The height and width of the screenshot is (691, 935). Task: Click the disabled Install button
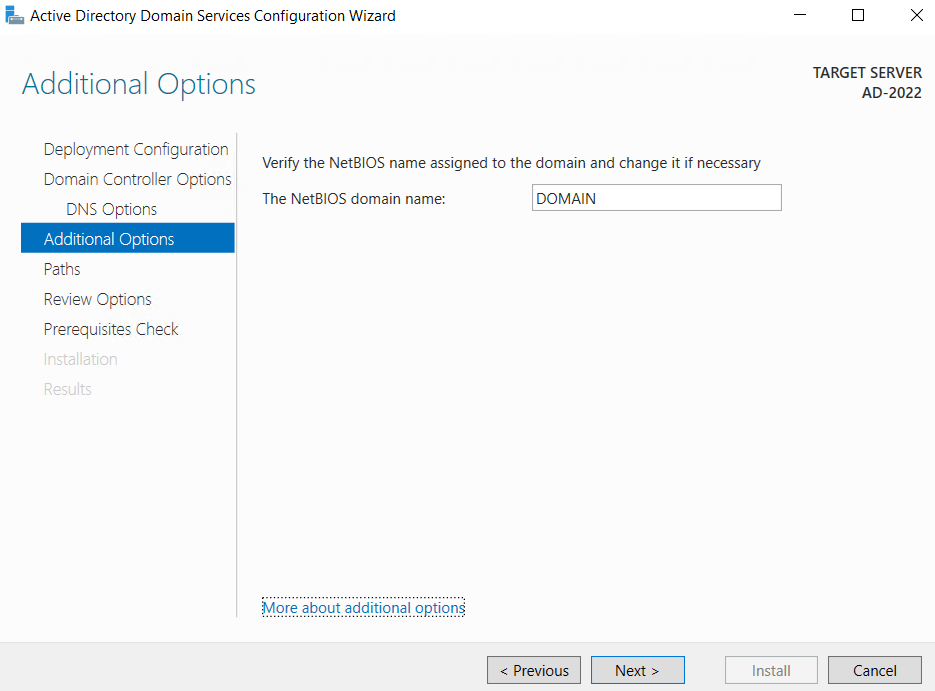coord(770,670)
